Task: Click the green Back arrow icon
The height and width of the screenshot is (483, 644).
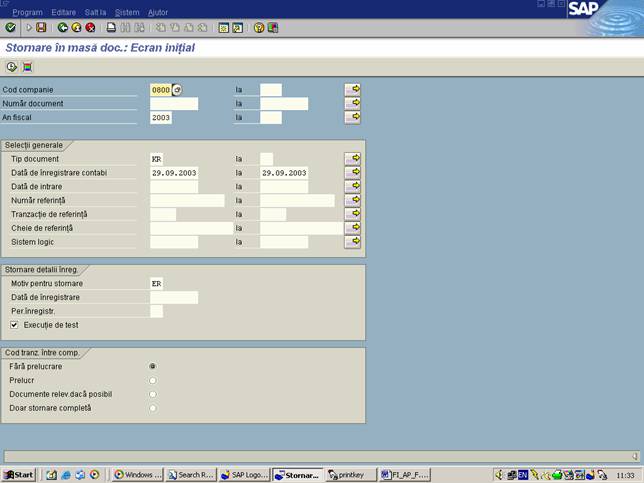Action: (x=63, y=27)
